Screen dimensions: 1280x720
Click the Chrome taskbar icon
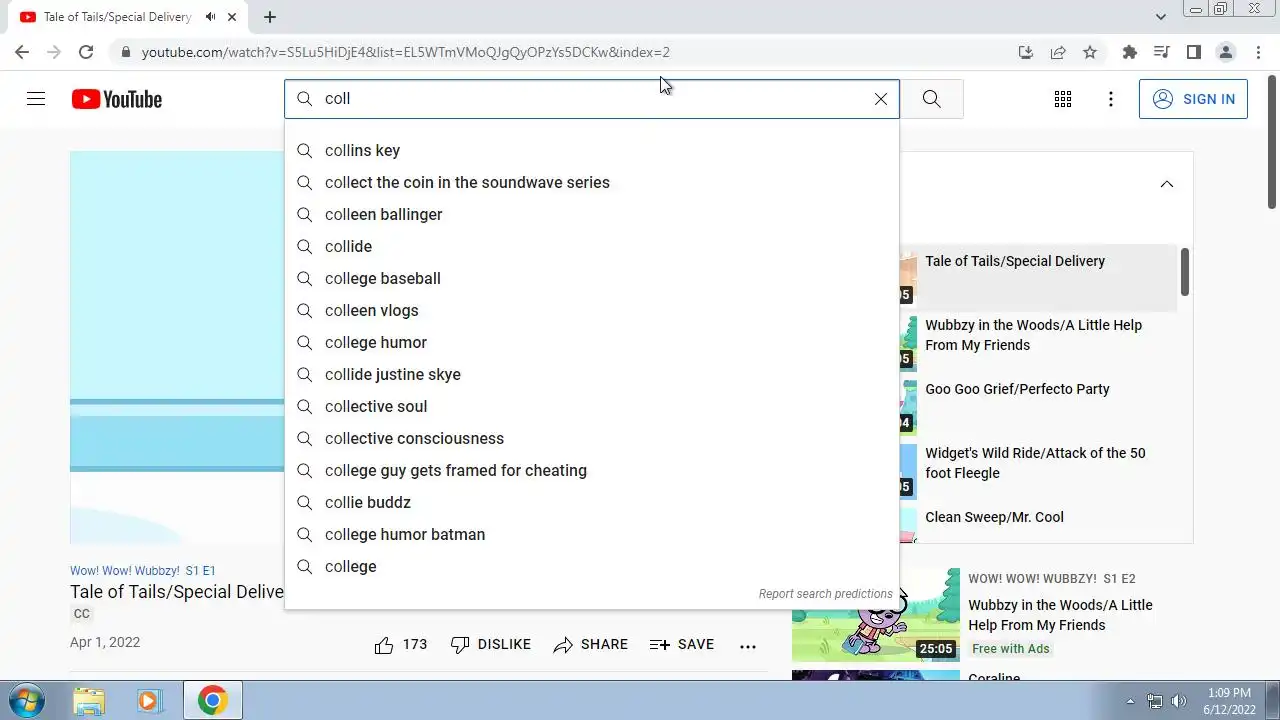coord(212,700)
